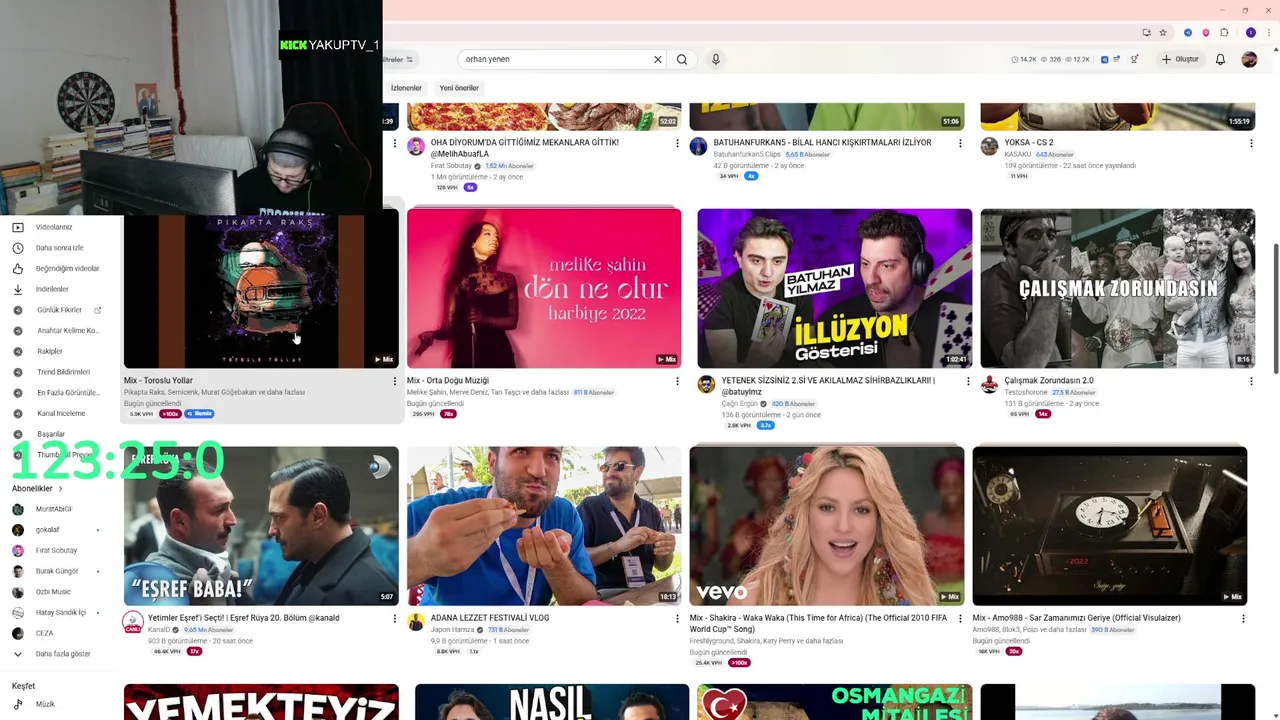Select the Yeni öneriler filter chip
Screen dimensions: 1280x720
(x=459, y=88)
